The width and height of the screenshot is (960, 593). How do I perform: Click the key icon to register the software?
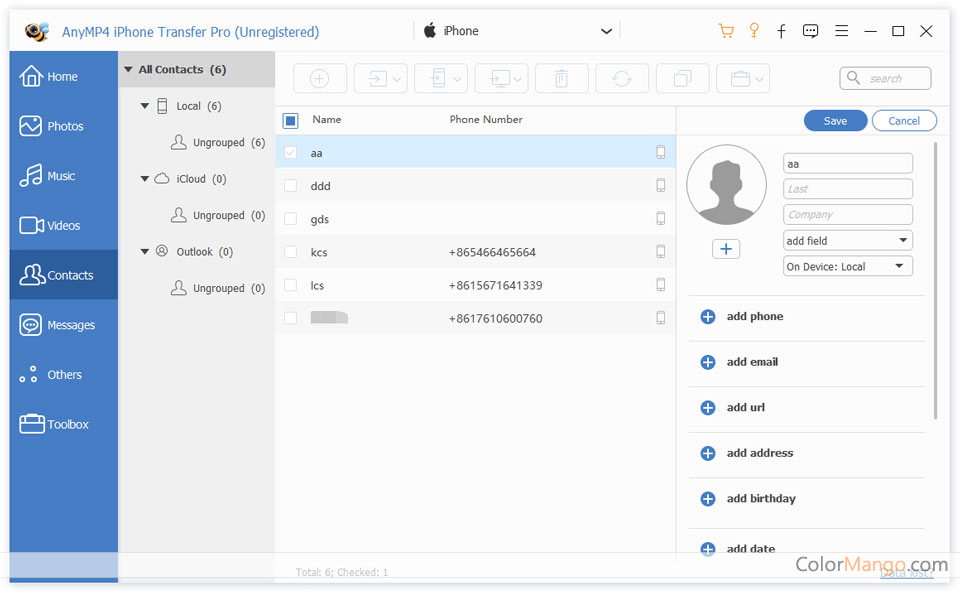tap(754, 30)
